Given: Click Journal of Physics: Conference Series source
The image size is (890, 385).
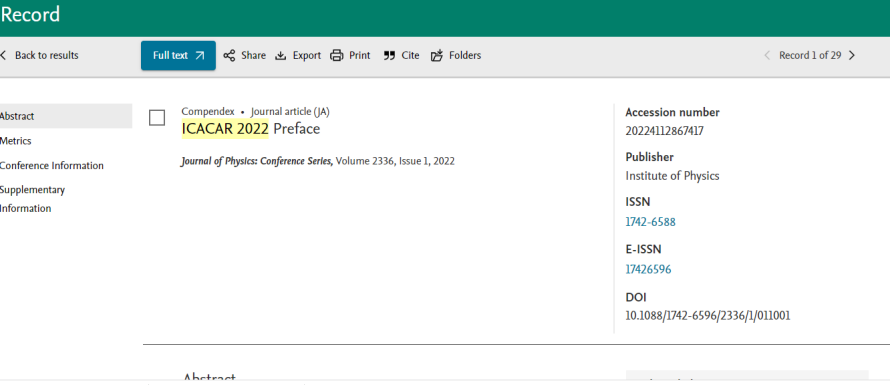Looking at the screenshot, I should pyautogui.click(x=257, y=161).
